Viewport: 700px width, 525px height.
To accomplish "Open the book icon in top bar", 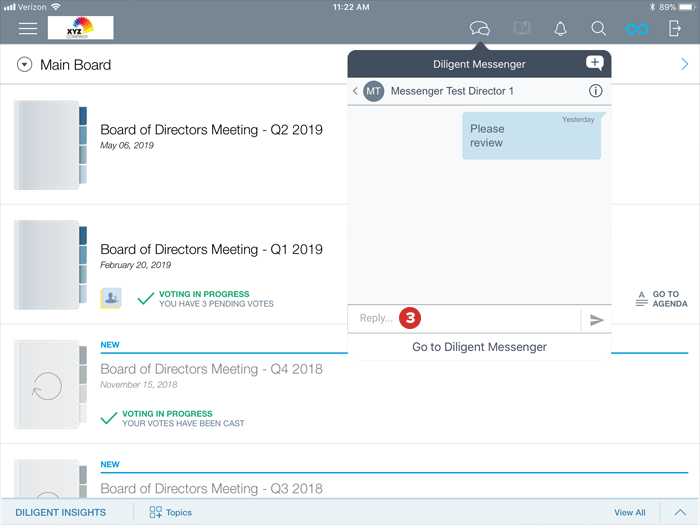I will (521, 29).
